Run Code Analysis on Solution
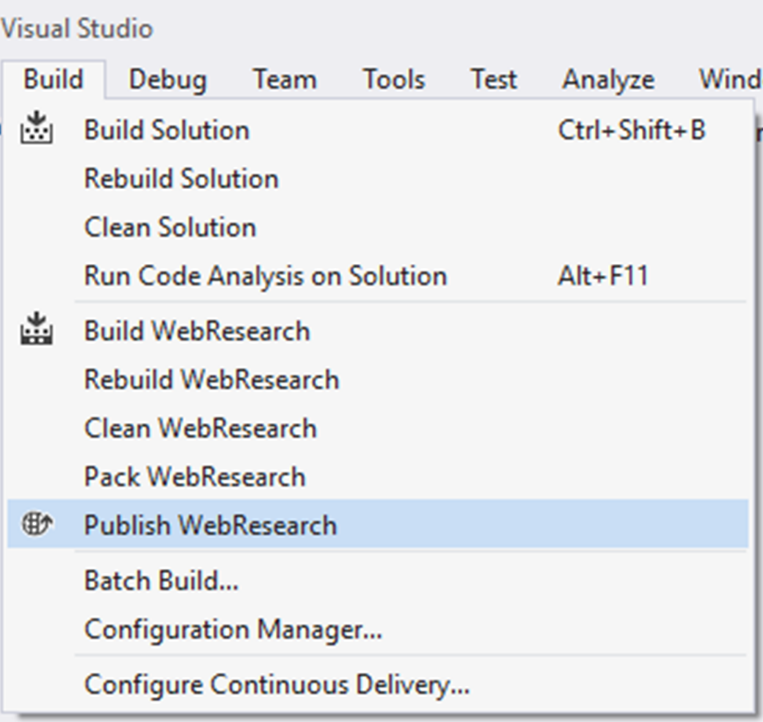 378,276
